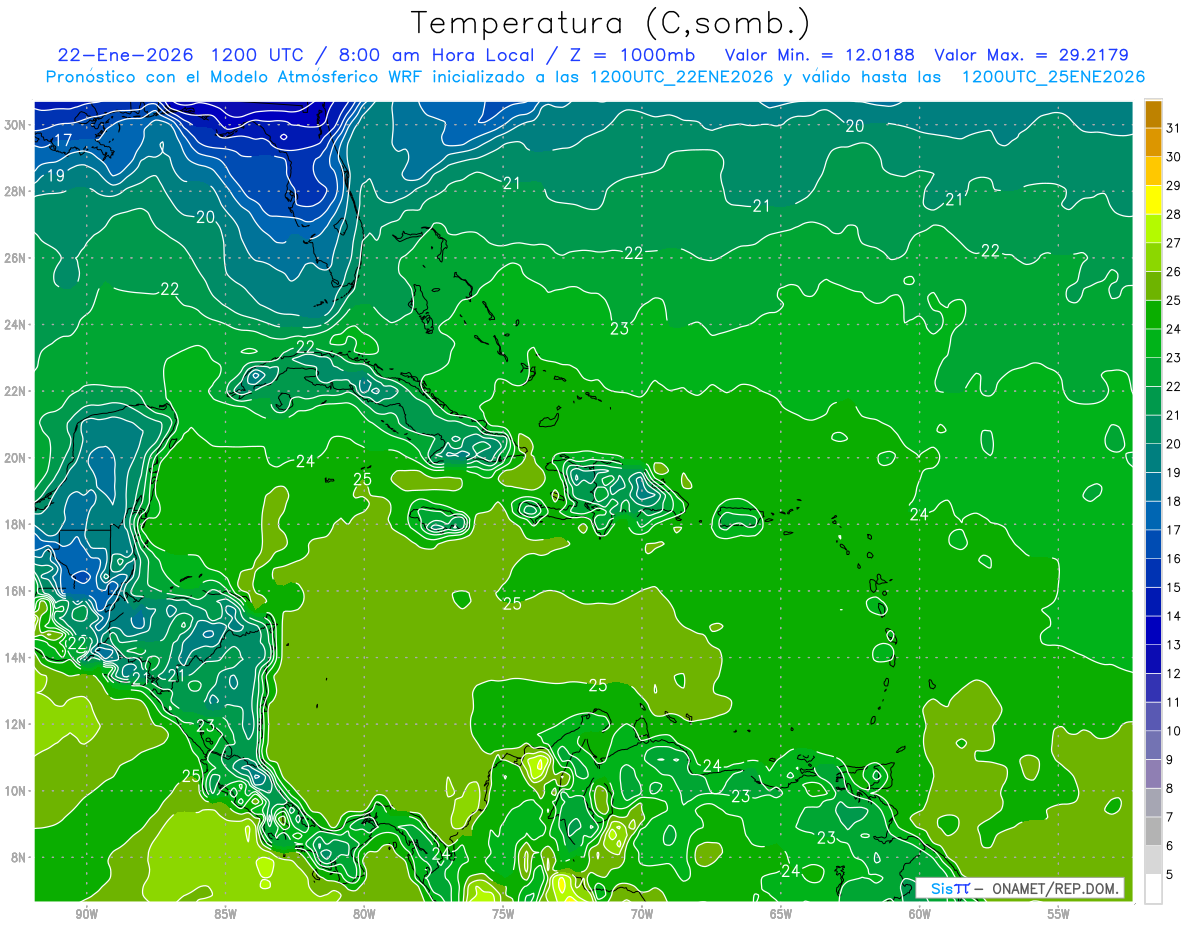Pick the gray legend band between 6 and 7
The height and width of the screenshot is (927, 1200).
(x=1153, y=832)
